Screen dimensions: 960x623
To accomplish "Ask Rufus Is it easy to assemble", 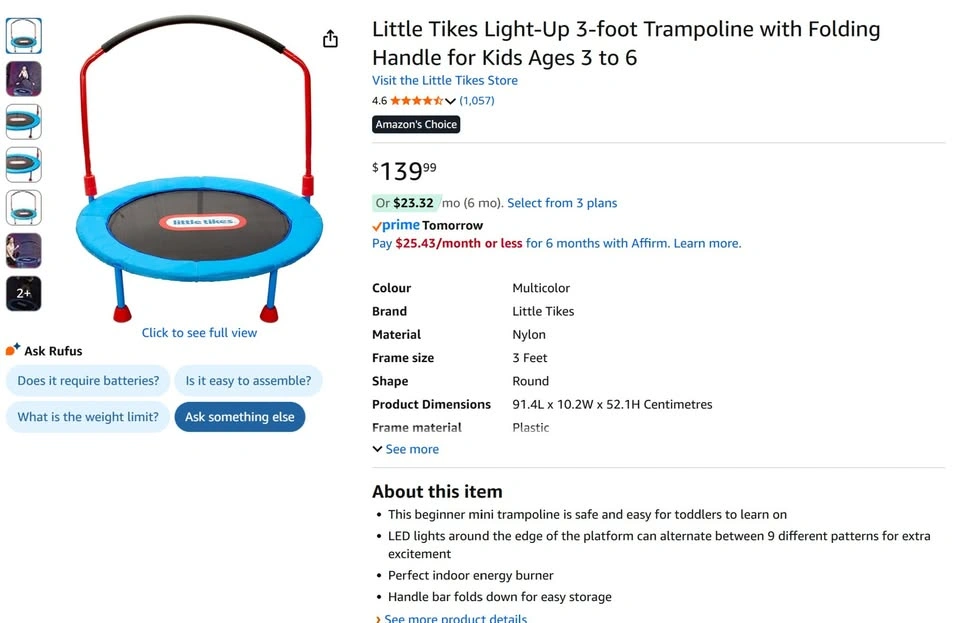I will click(249, 381).
